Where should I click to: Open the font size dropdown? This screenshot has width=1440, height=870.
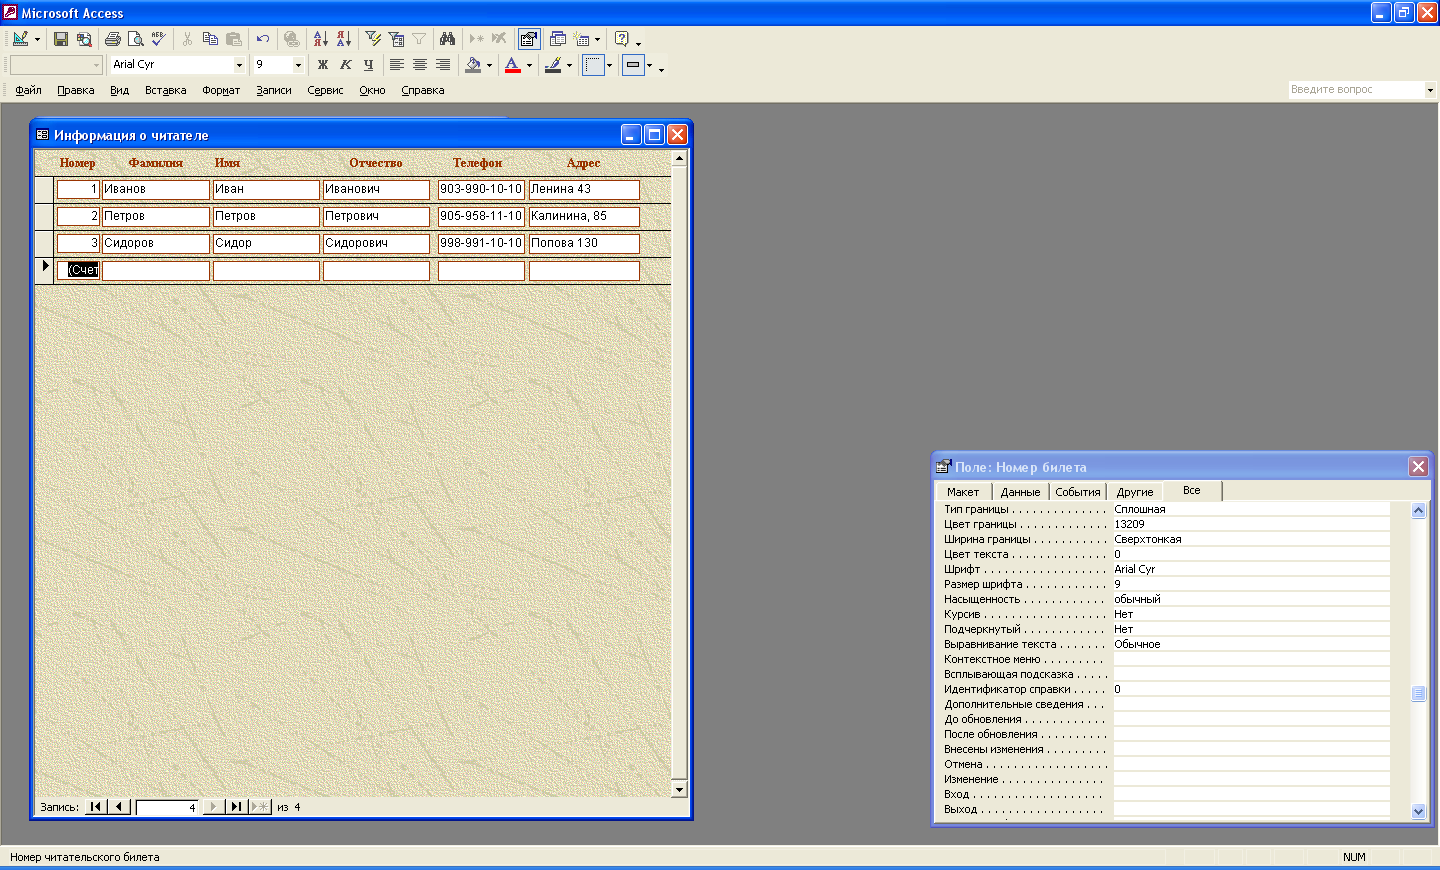pyautogui.click(x=298, y=65)
